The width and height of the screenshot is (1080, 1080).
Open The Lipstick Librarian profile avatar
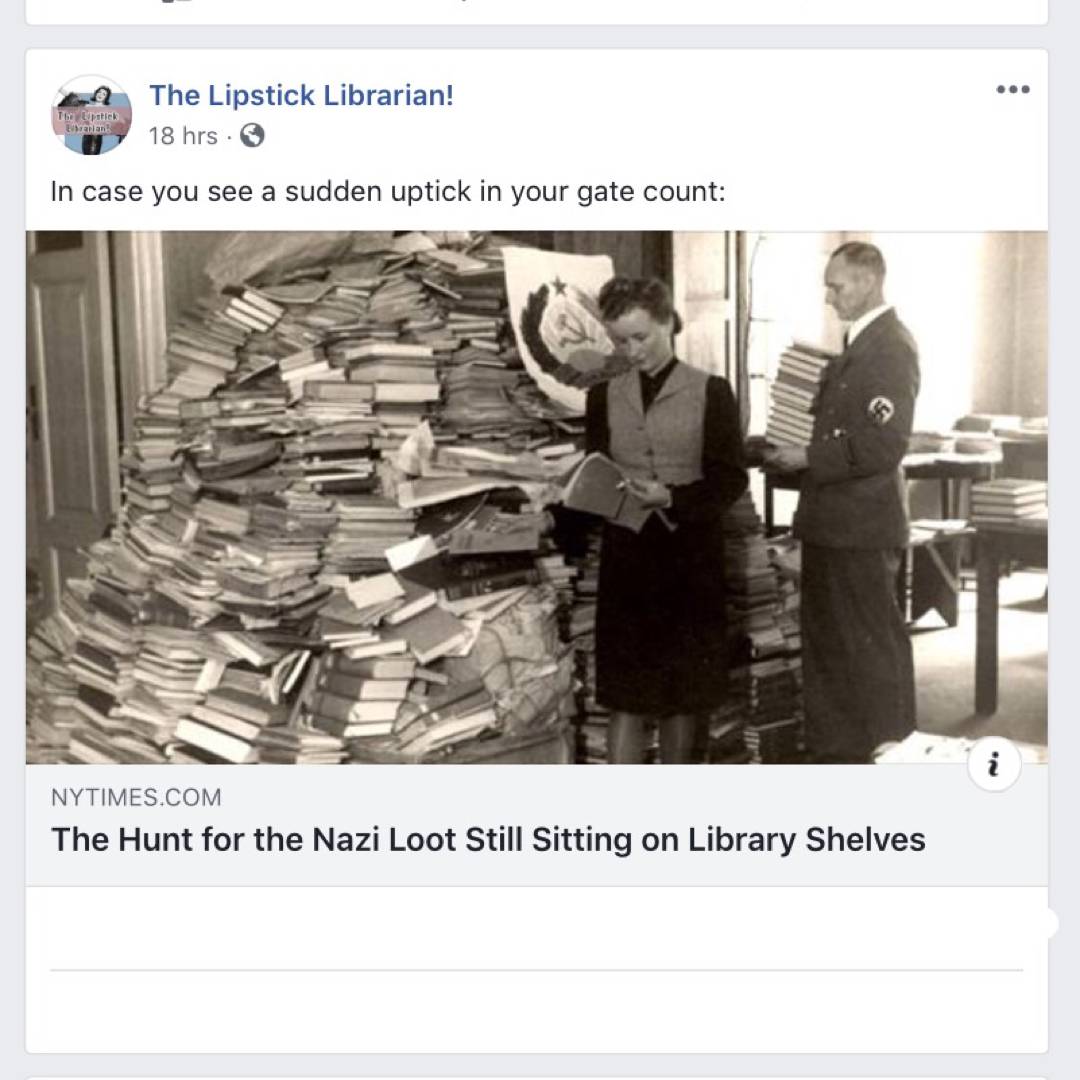pos(91,115)
